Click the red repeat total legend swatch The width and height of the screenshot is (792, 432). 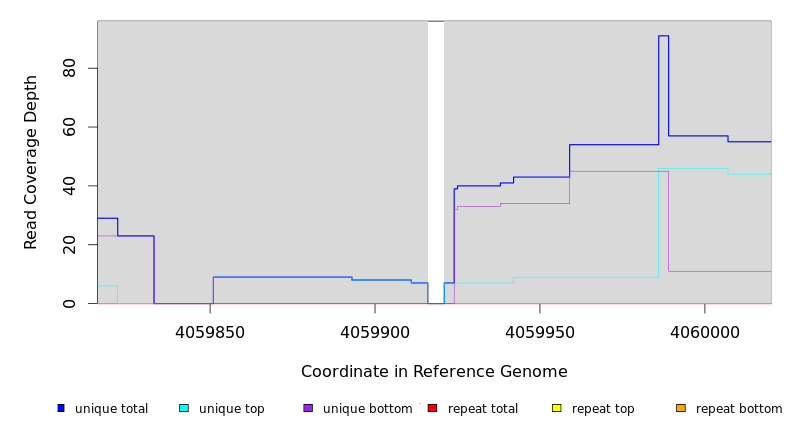(432, 408)
